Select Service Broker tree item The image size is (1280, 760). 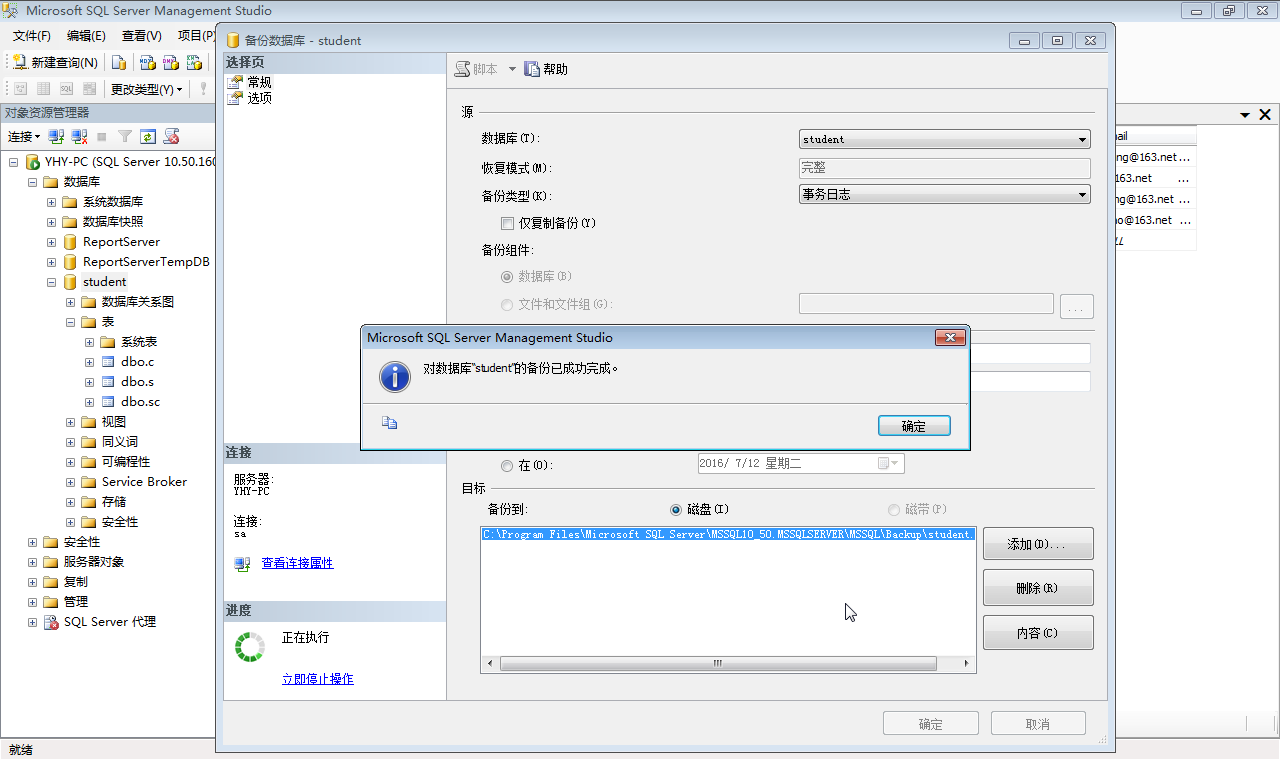(x=144, y=482)
